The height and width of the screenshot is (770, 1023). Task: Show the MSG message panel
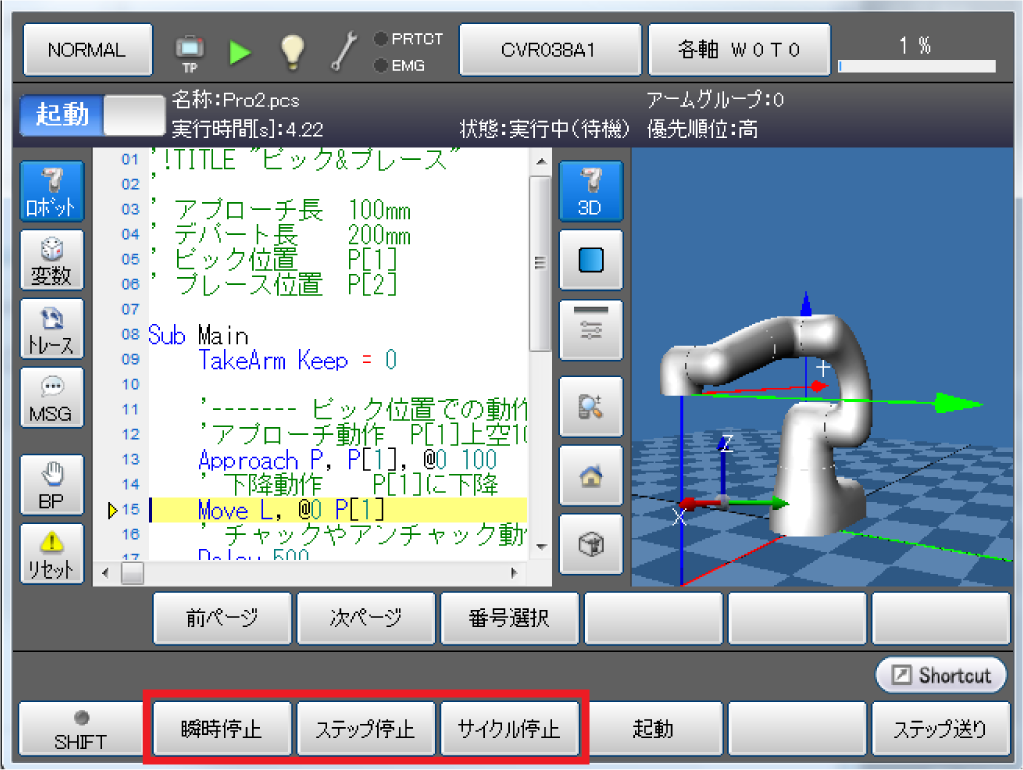click(x=51, y=398)
